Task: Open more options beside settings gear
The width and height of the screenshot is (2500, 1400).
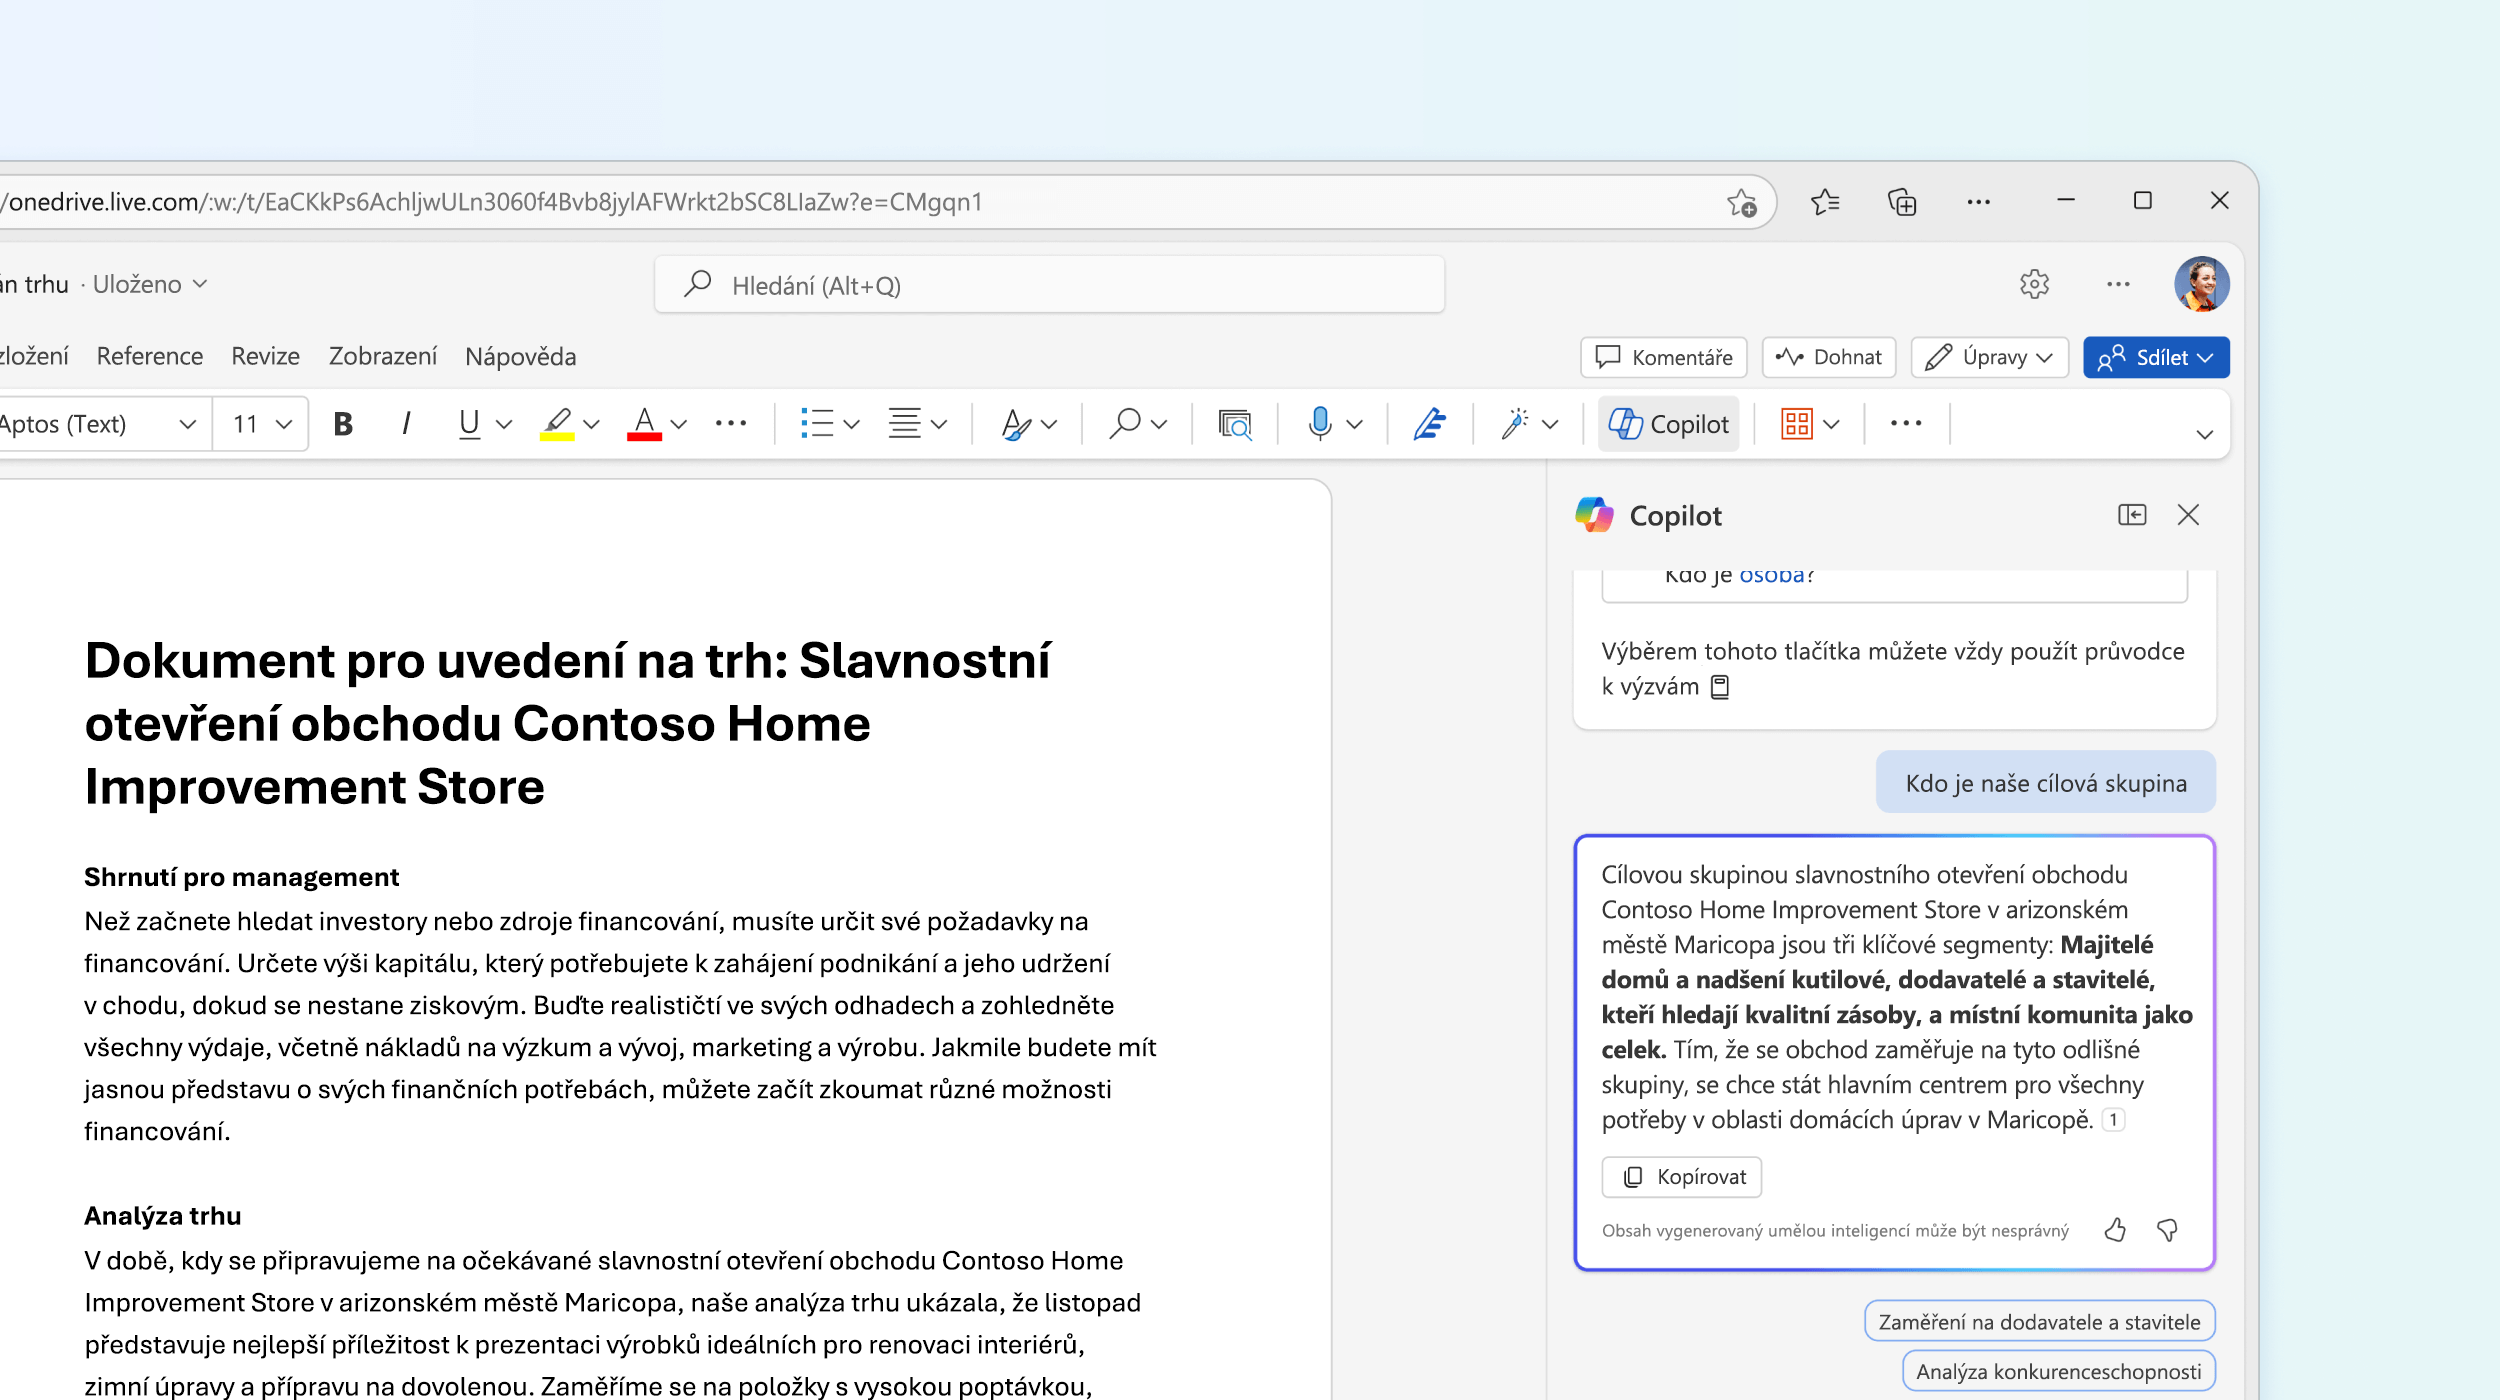Action: pyautogui.click(x=2118, y=284)
